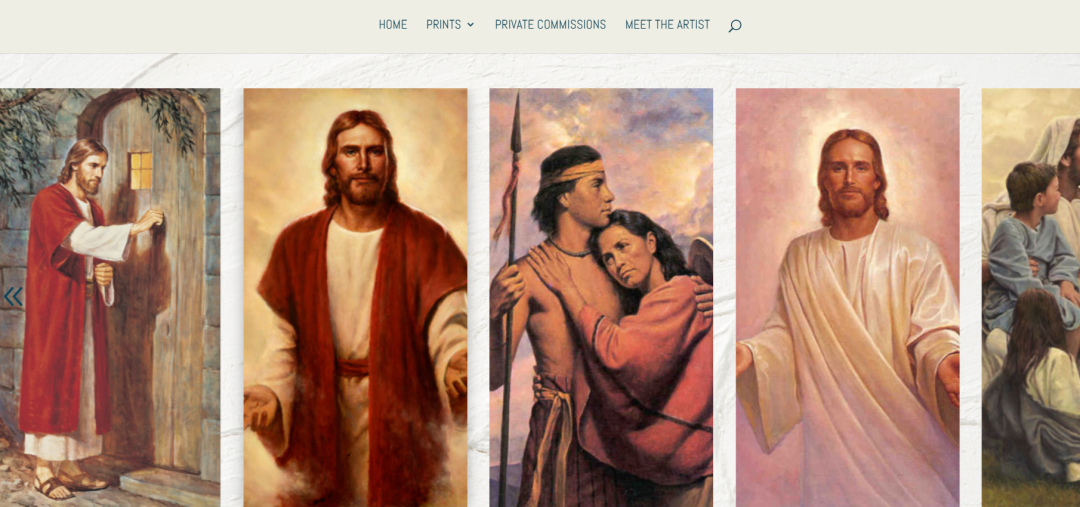
Task: View the warrior with spear and mother painting
Action: click(601, 298)
